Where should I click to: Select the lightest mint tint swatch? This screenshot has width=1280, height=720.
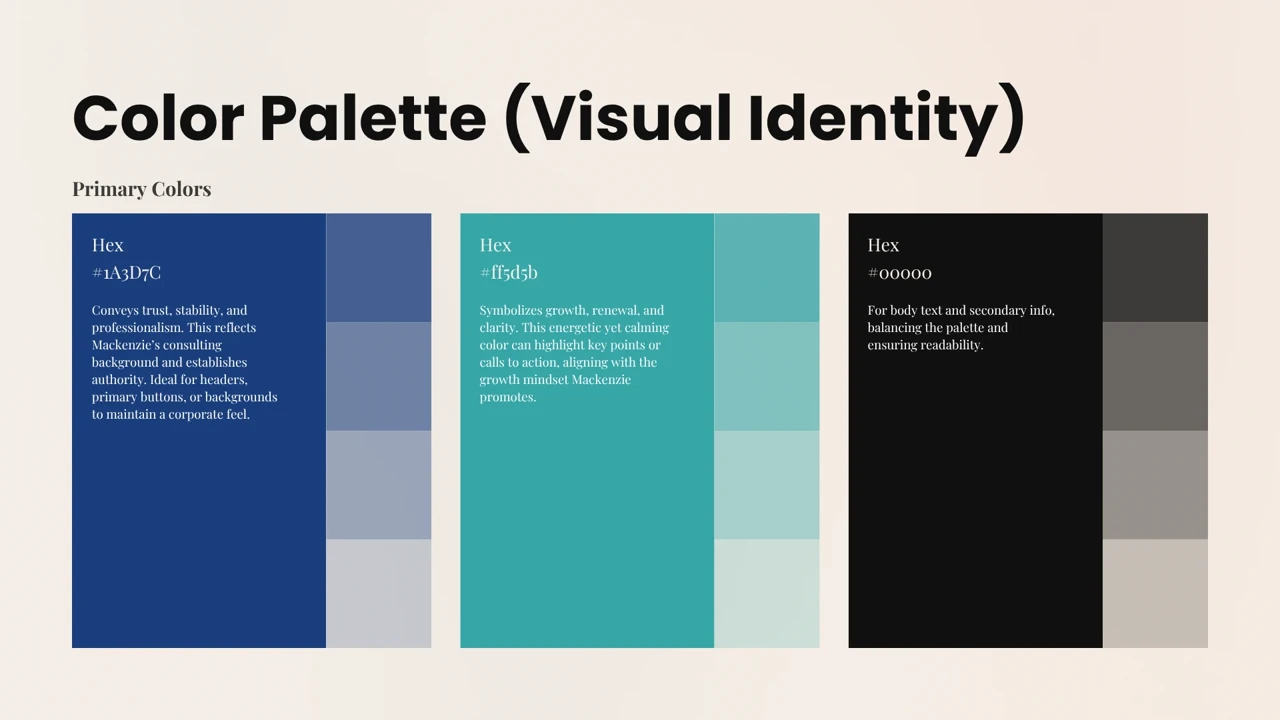coord(767,594)
